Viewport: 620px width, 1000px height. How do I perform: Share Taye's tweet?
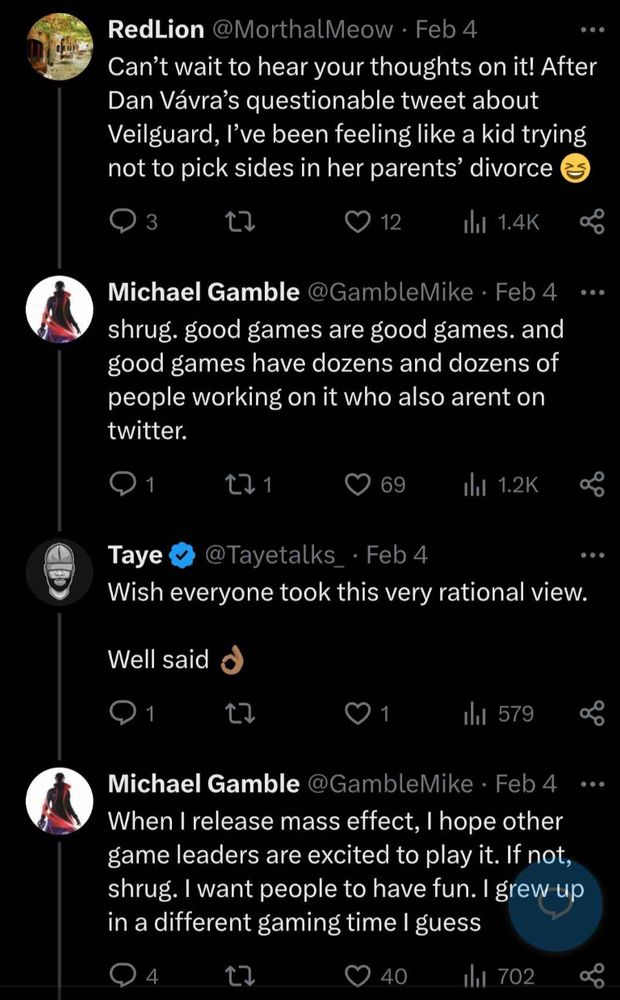point(592,713)
